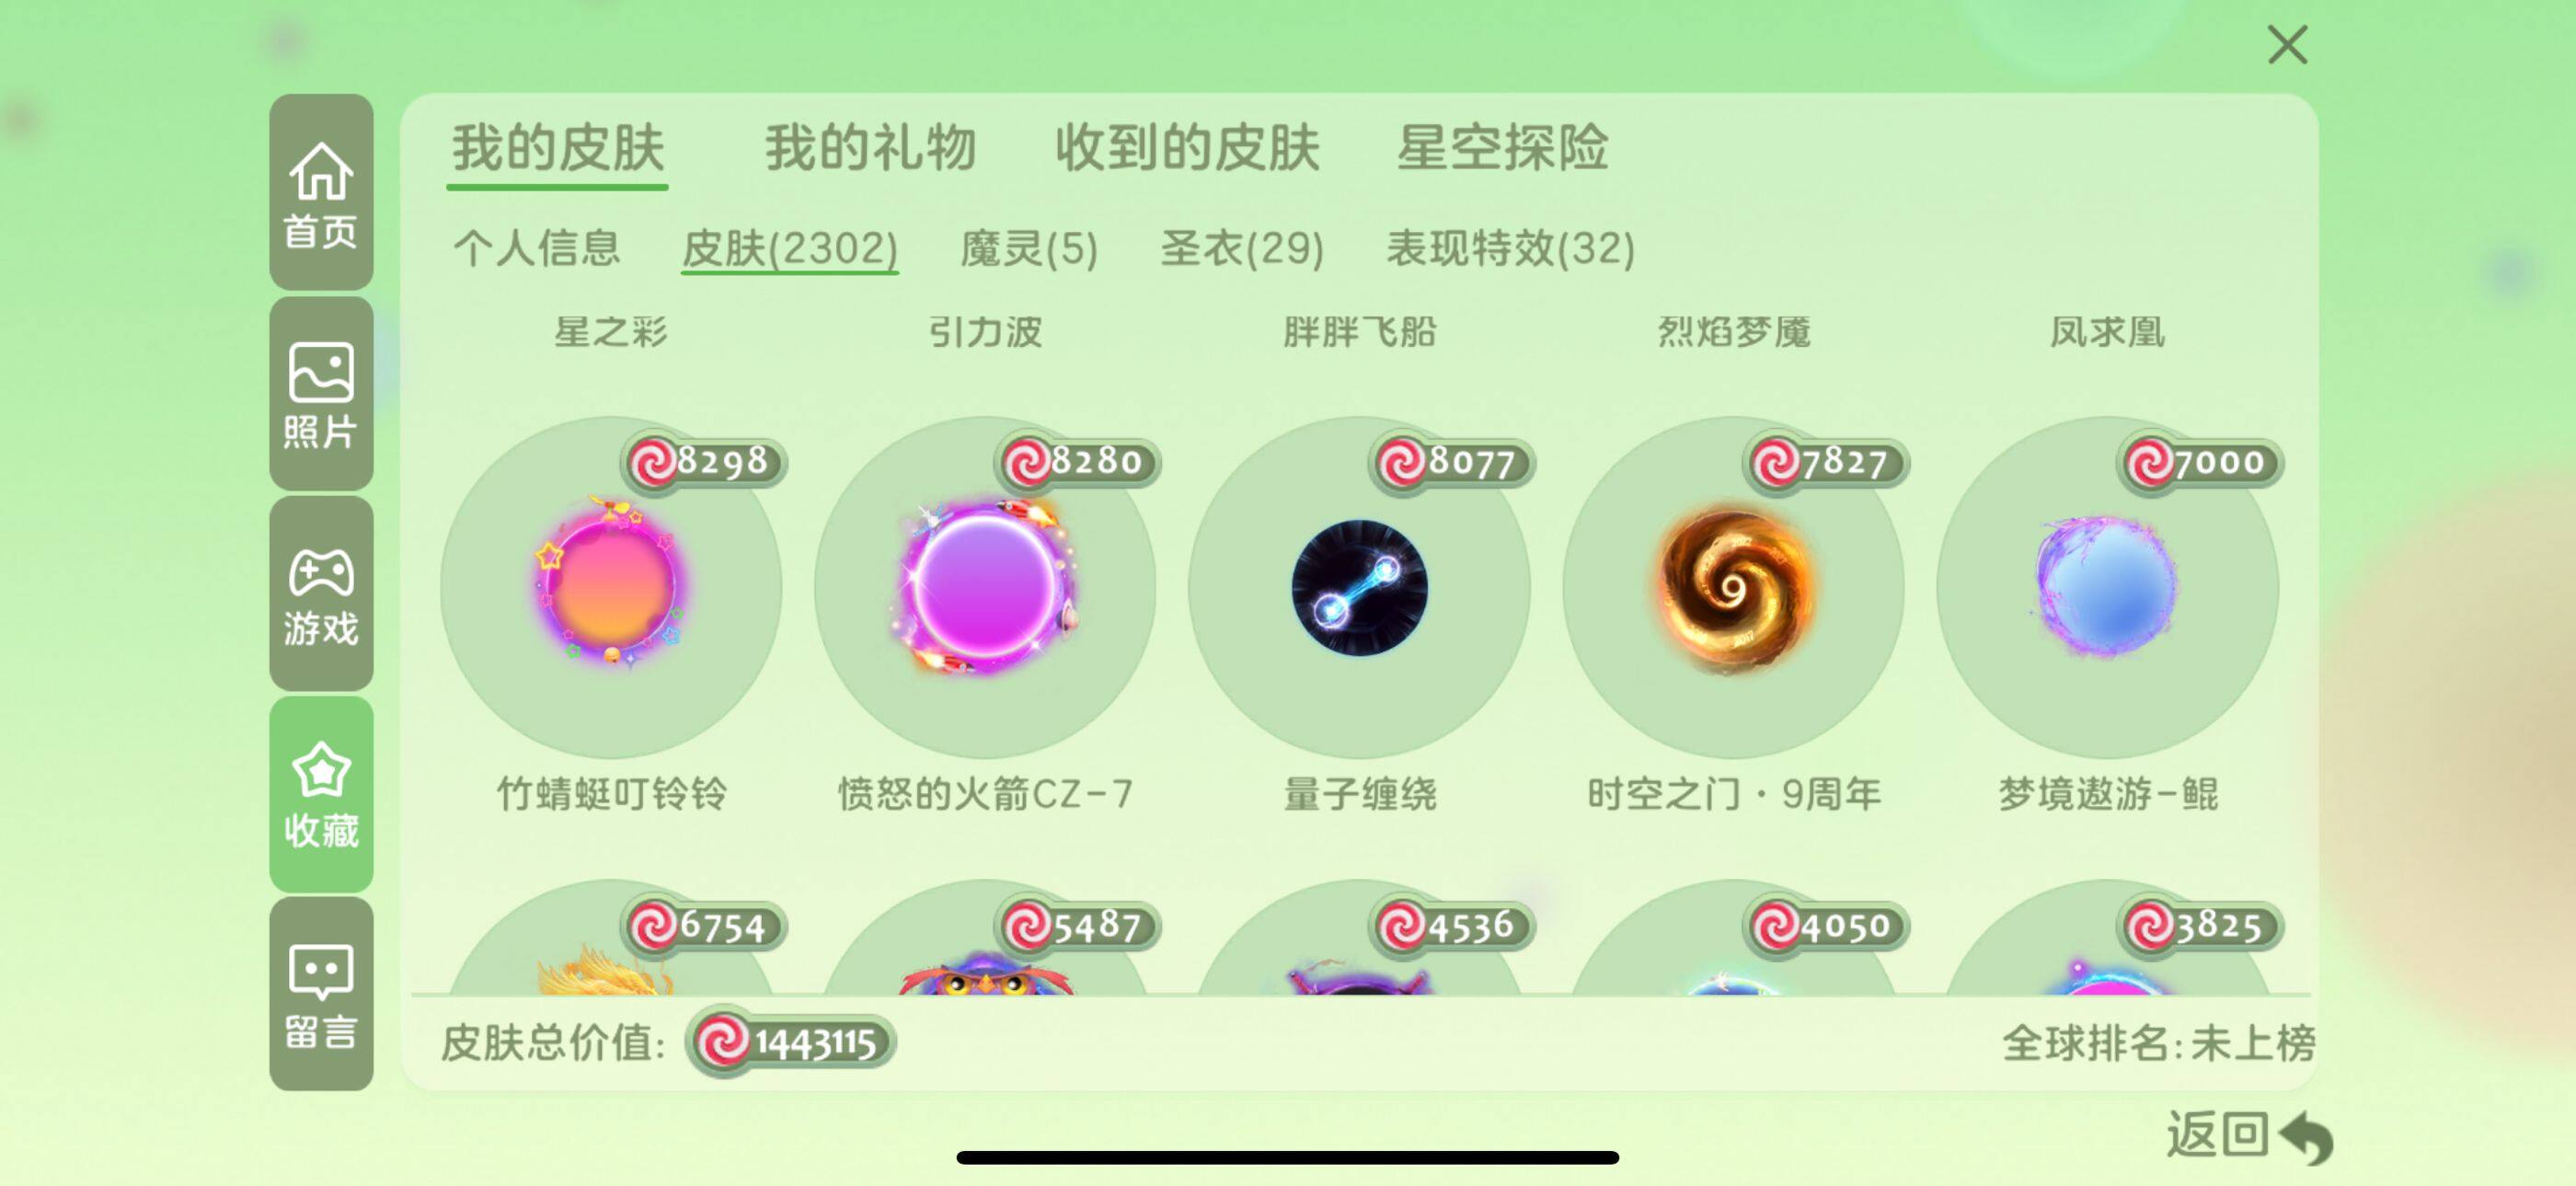Switch to the 收到的皮肤 tab

(1187, 148)
